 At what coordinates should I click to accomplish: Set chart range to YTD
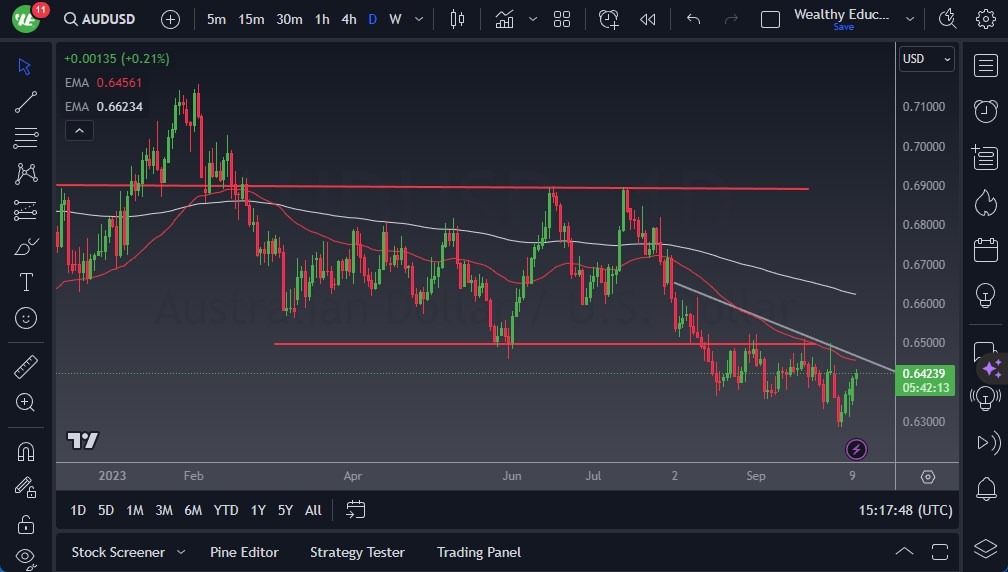(226, 510)
